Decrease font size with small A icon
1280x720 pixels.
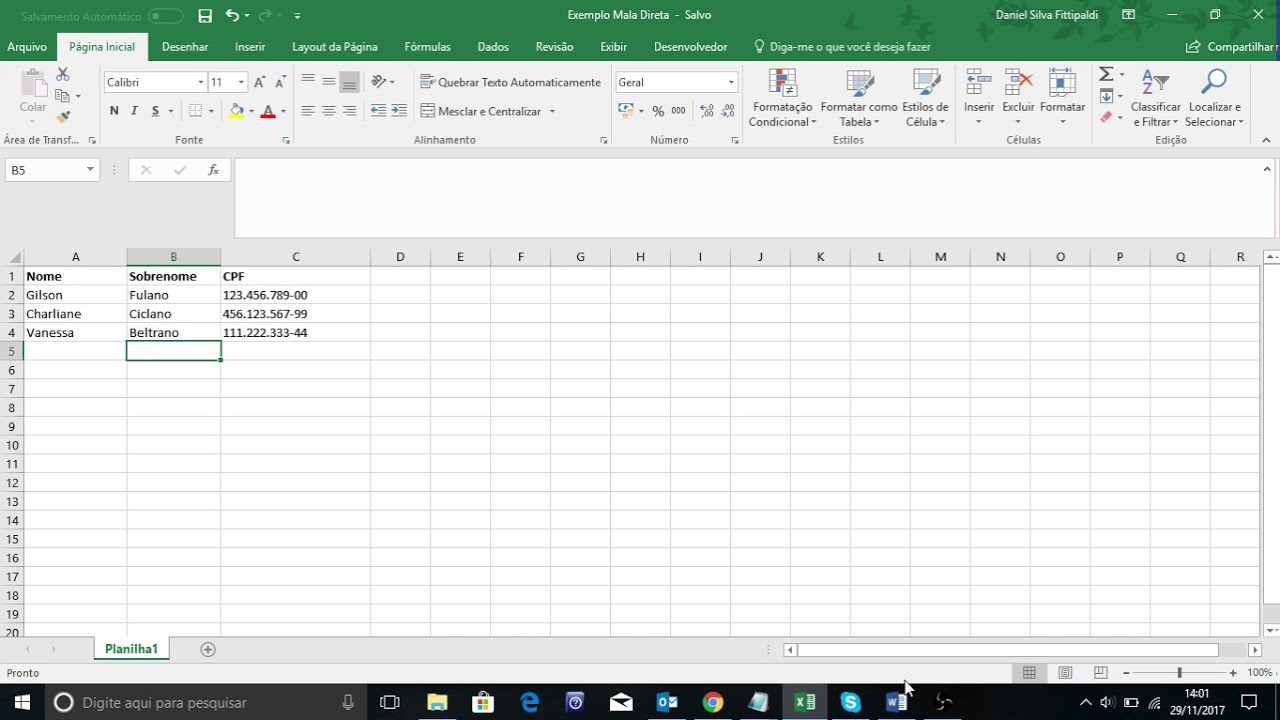[x=280, y=82]
